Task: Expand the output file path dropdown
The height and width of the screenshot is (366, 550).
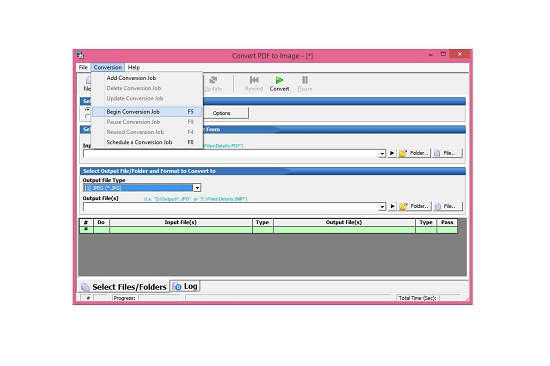Action: 382,207
